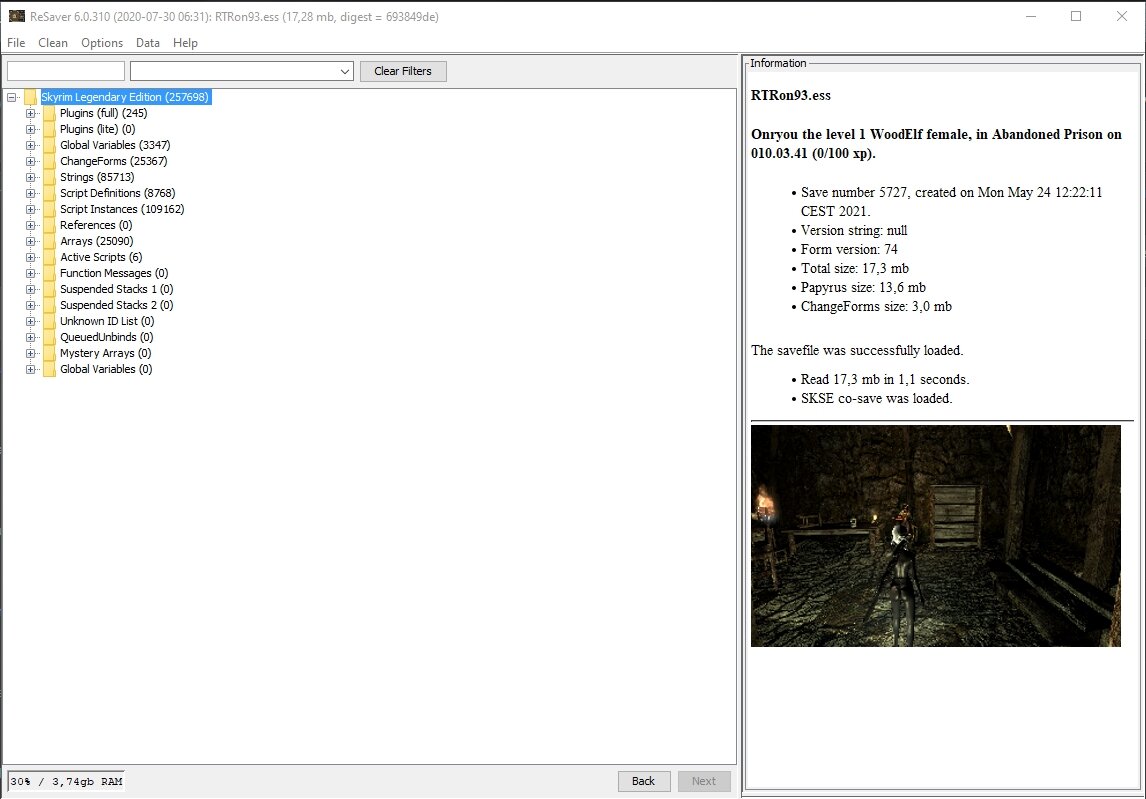Select the Arrays (25090) row

96,241
